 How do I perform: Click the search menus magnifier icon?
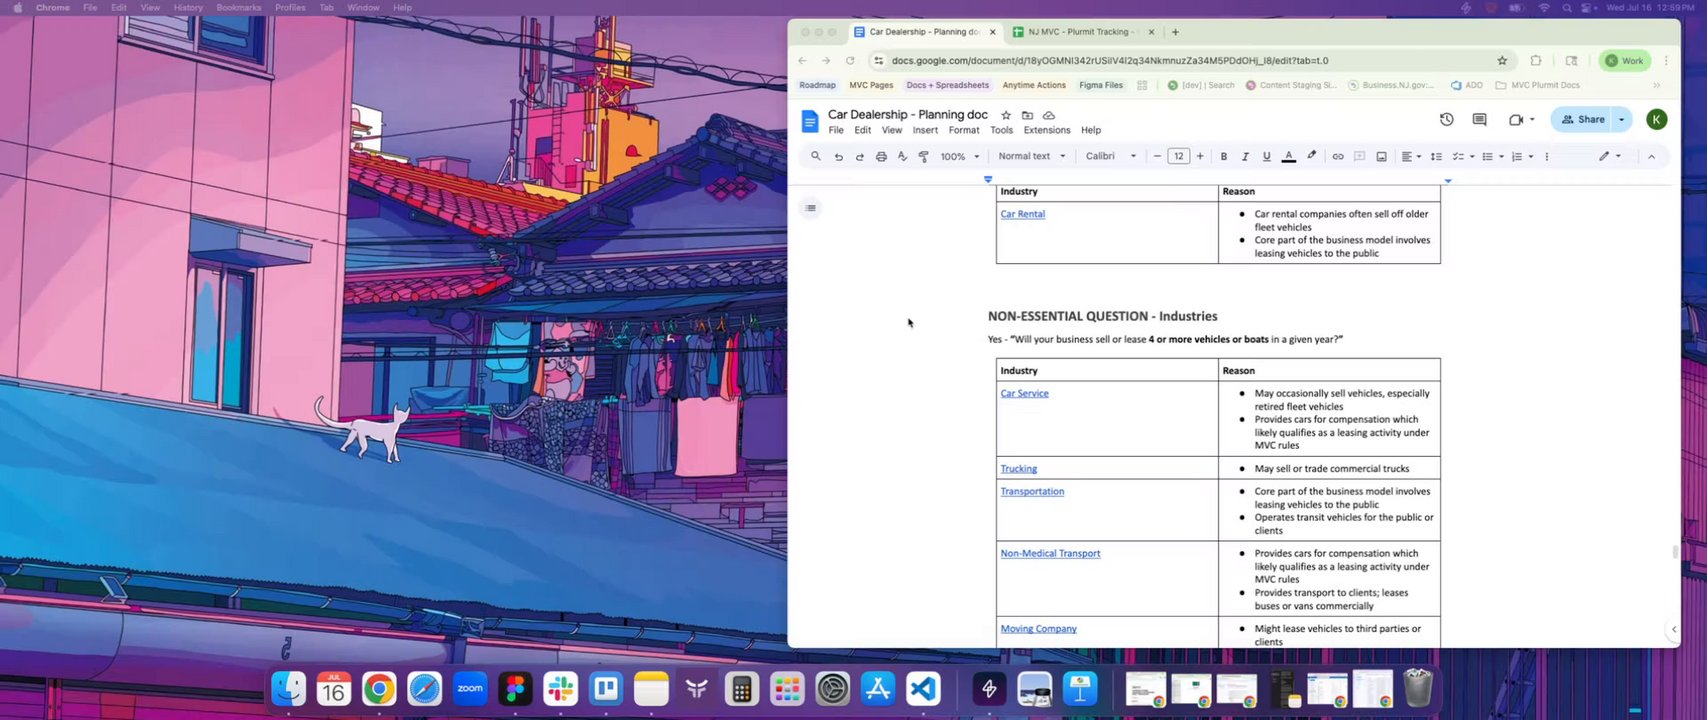point(816,156)
